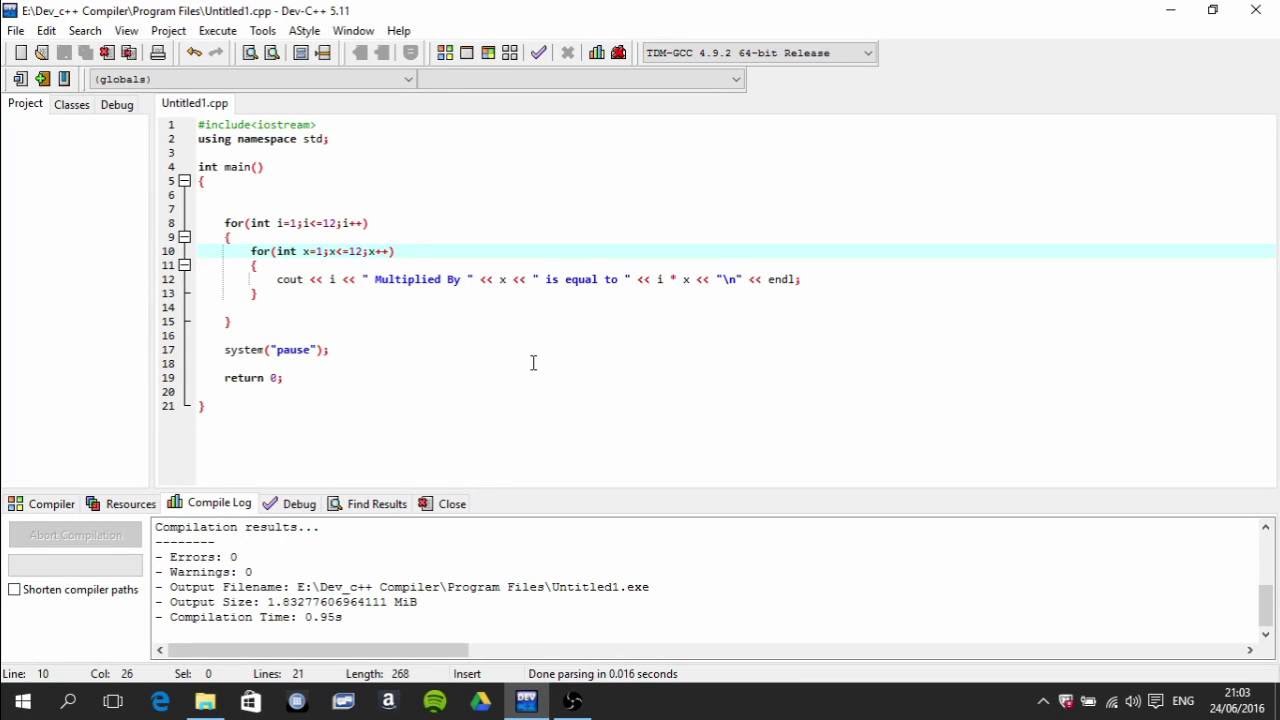Viewport: 1280px width, 720px height.
Task: Close current file via red toolbar icon
Action: click(x=107, y=53)
